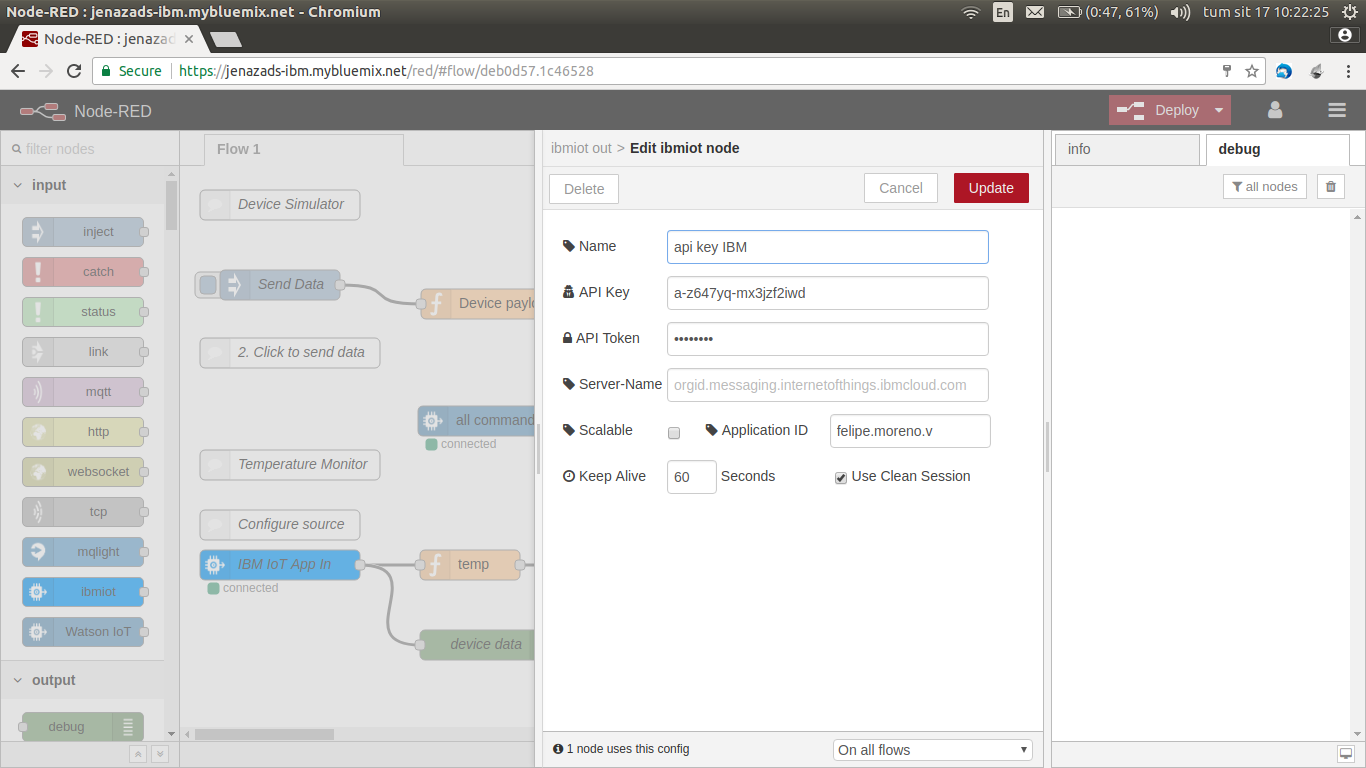Click the Application ID input field
The height and width of the screenshot is (768, 1366).
[910, 431]
